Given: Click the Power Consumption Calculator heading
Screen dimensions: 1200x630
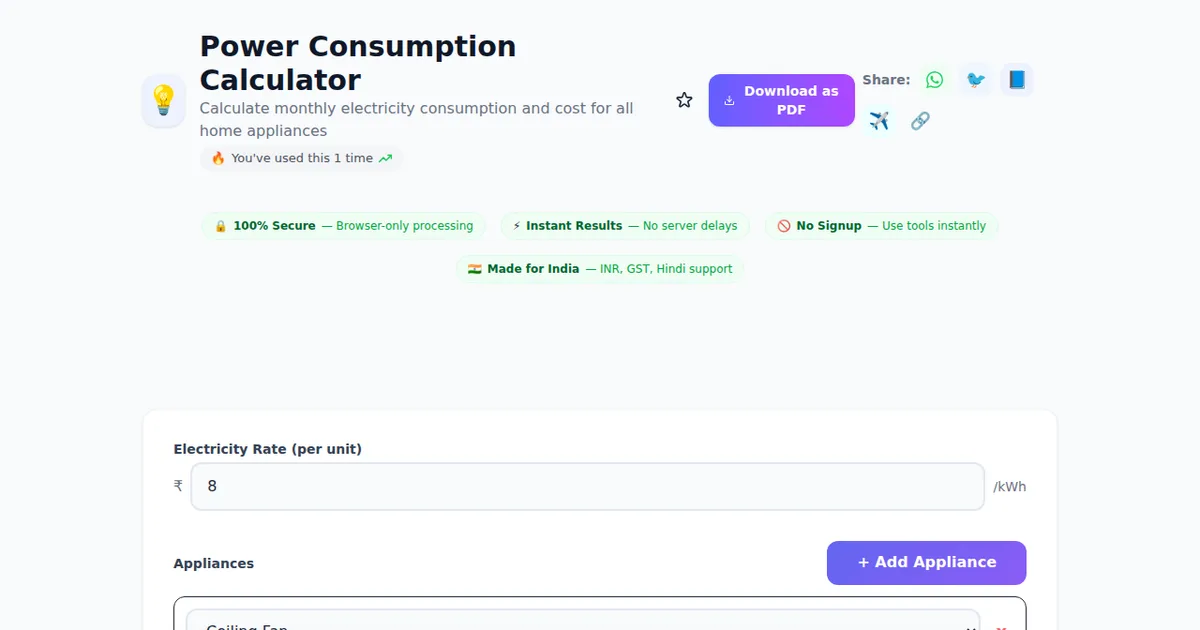Looking at the screenshot, I should [358, 62].
